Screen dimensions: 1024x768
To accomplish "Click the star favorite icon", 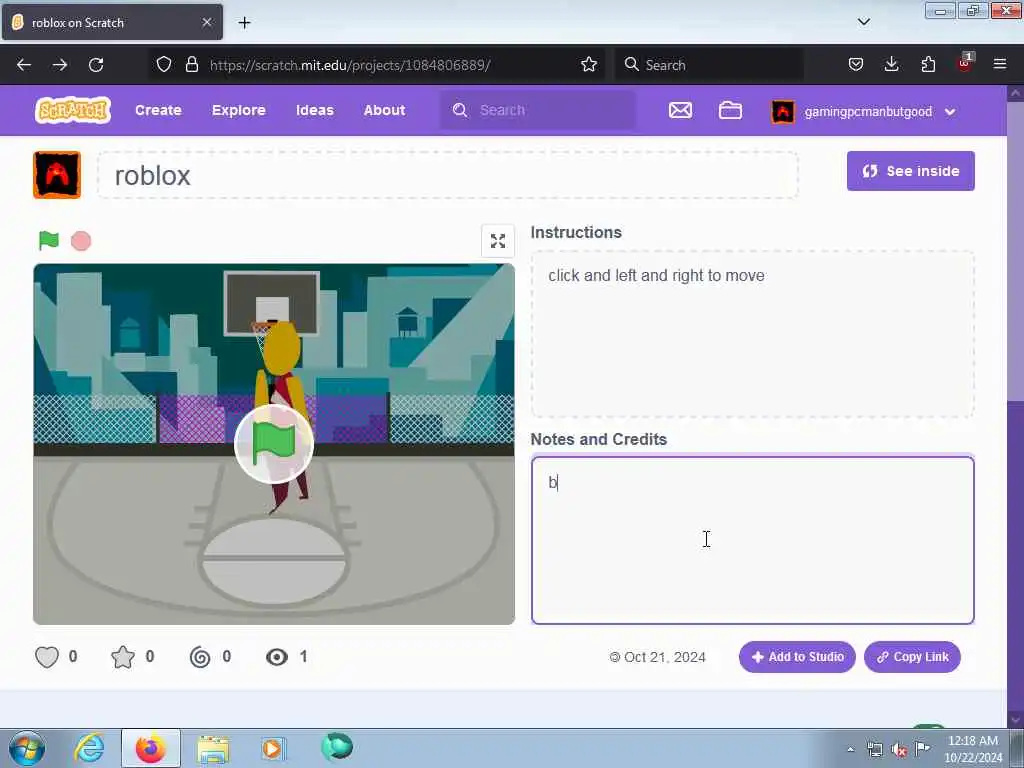I will coord(123,657).
